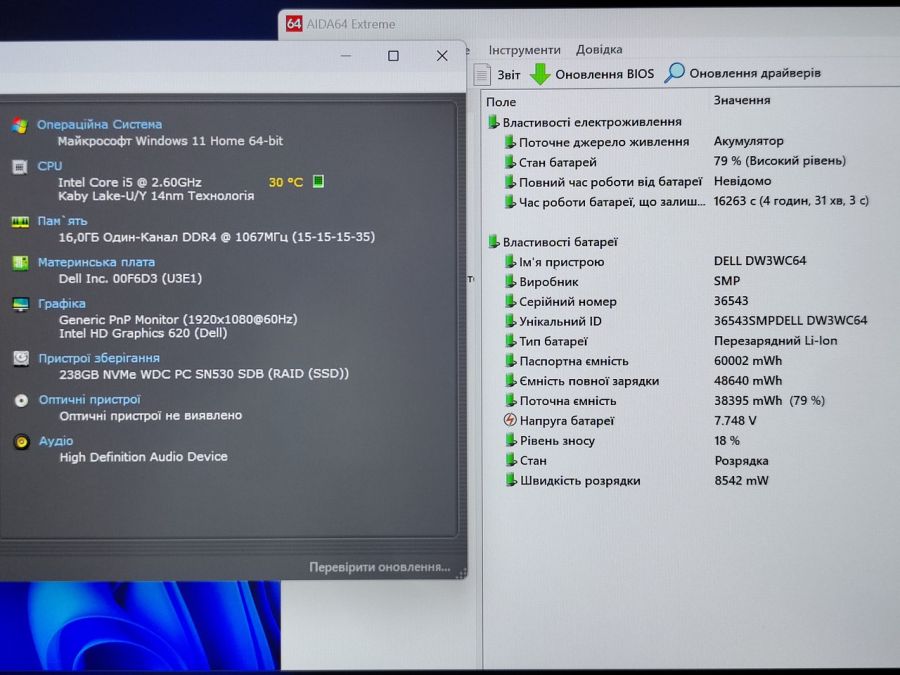Open the Аудіо section link
Screen dimensions: 900x675
pyautogui.click(x=56, y=441)
